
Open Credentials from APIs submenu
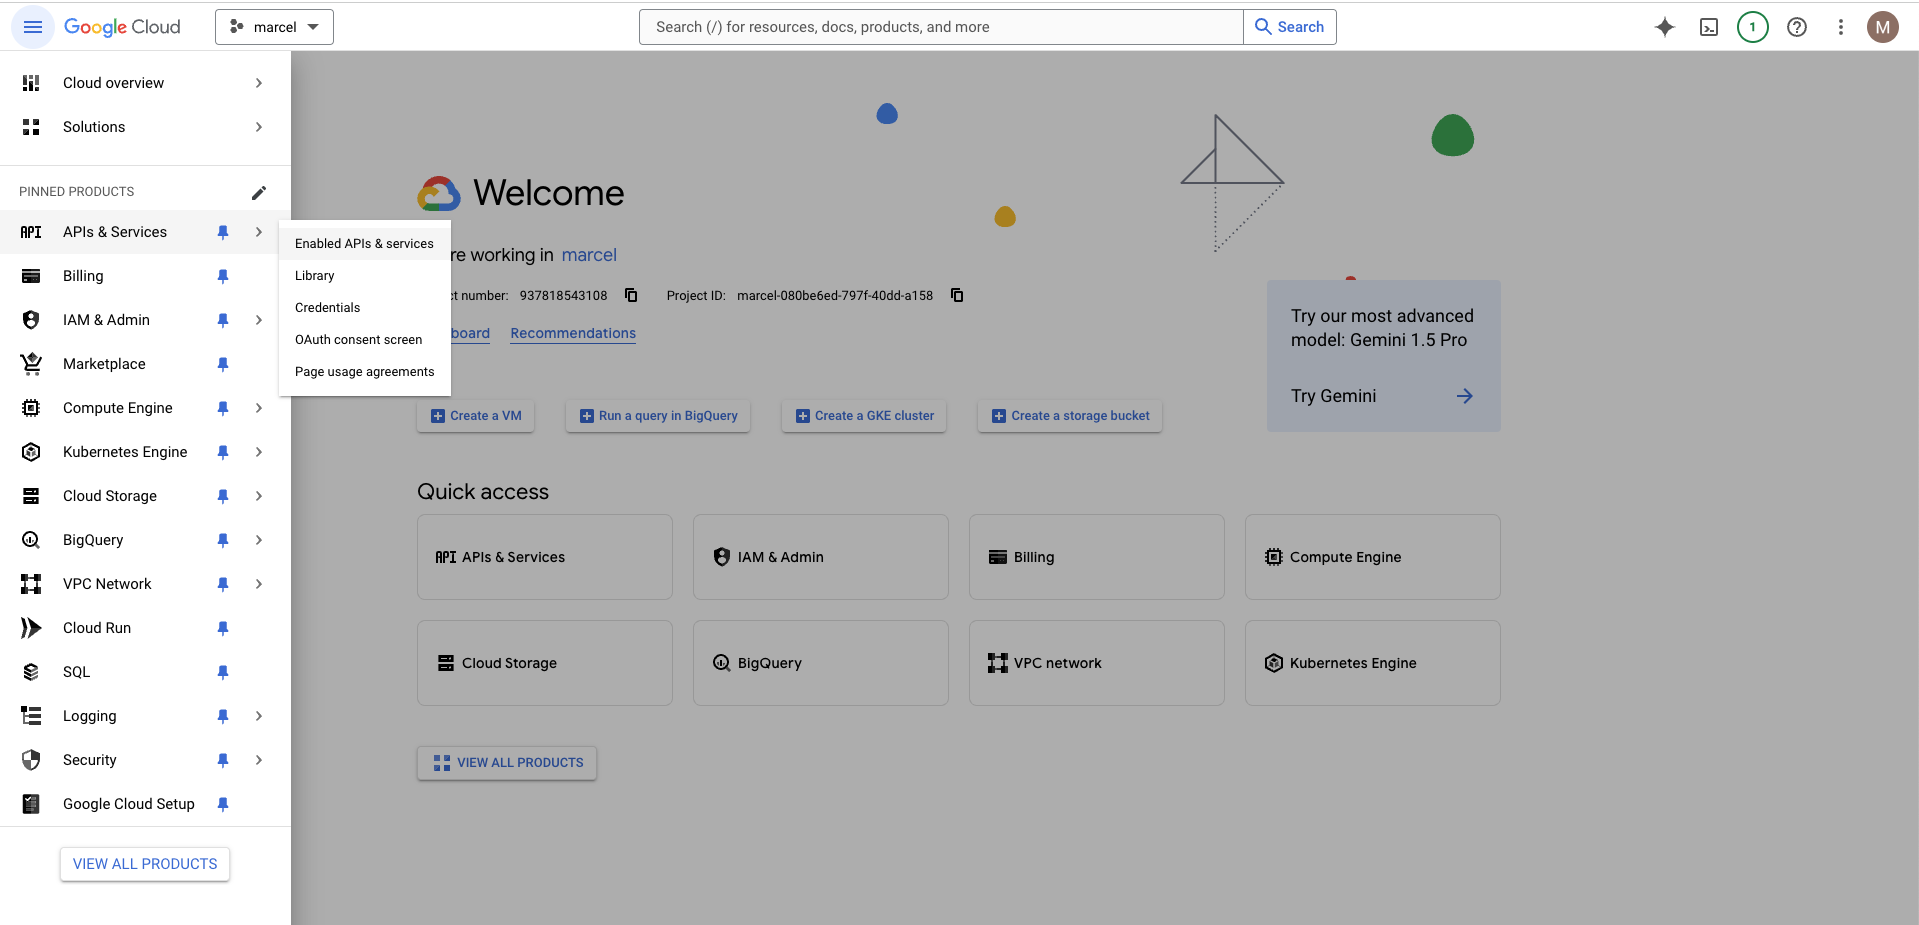(x=365, y=308)
